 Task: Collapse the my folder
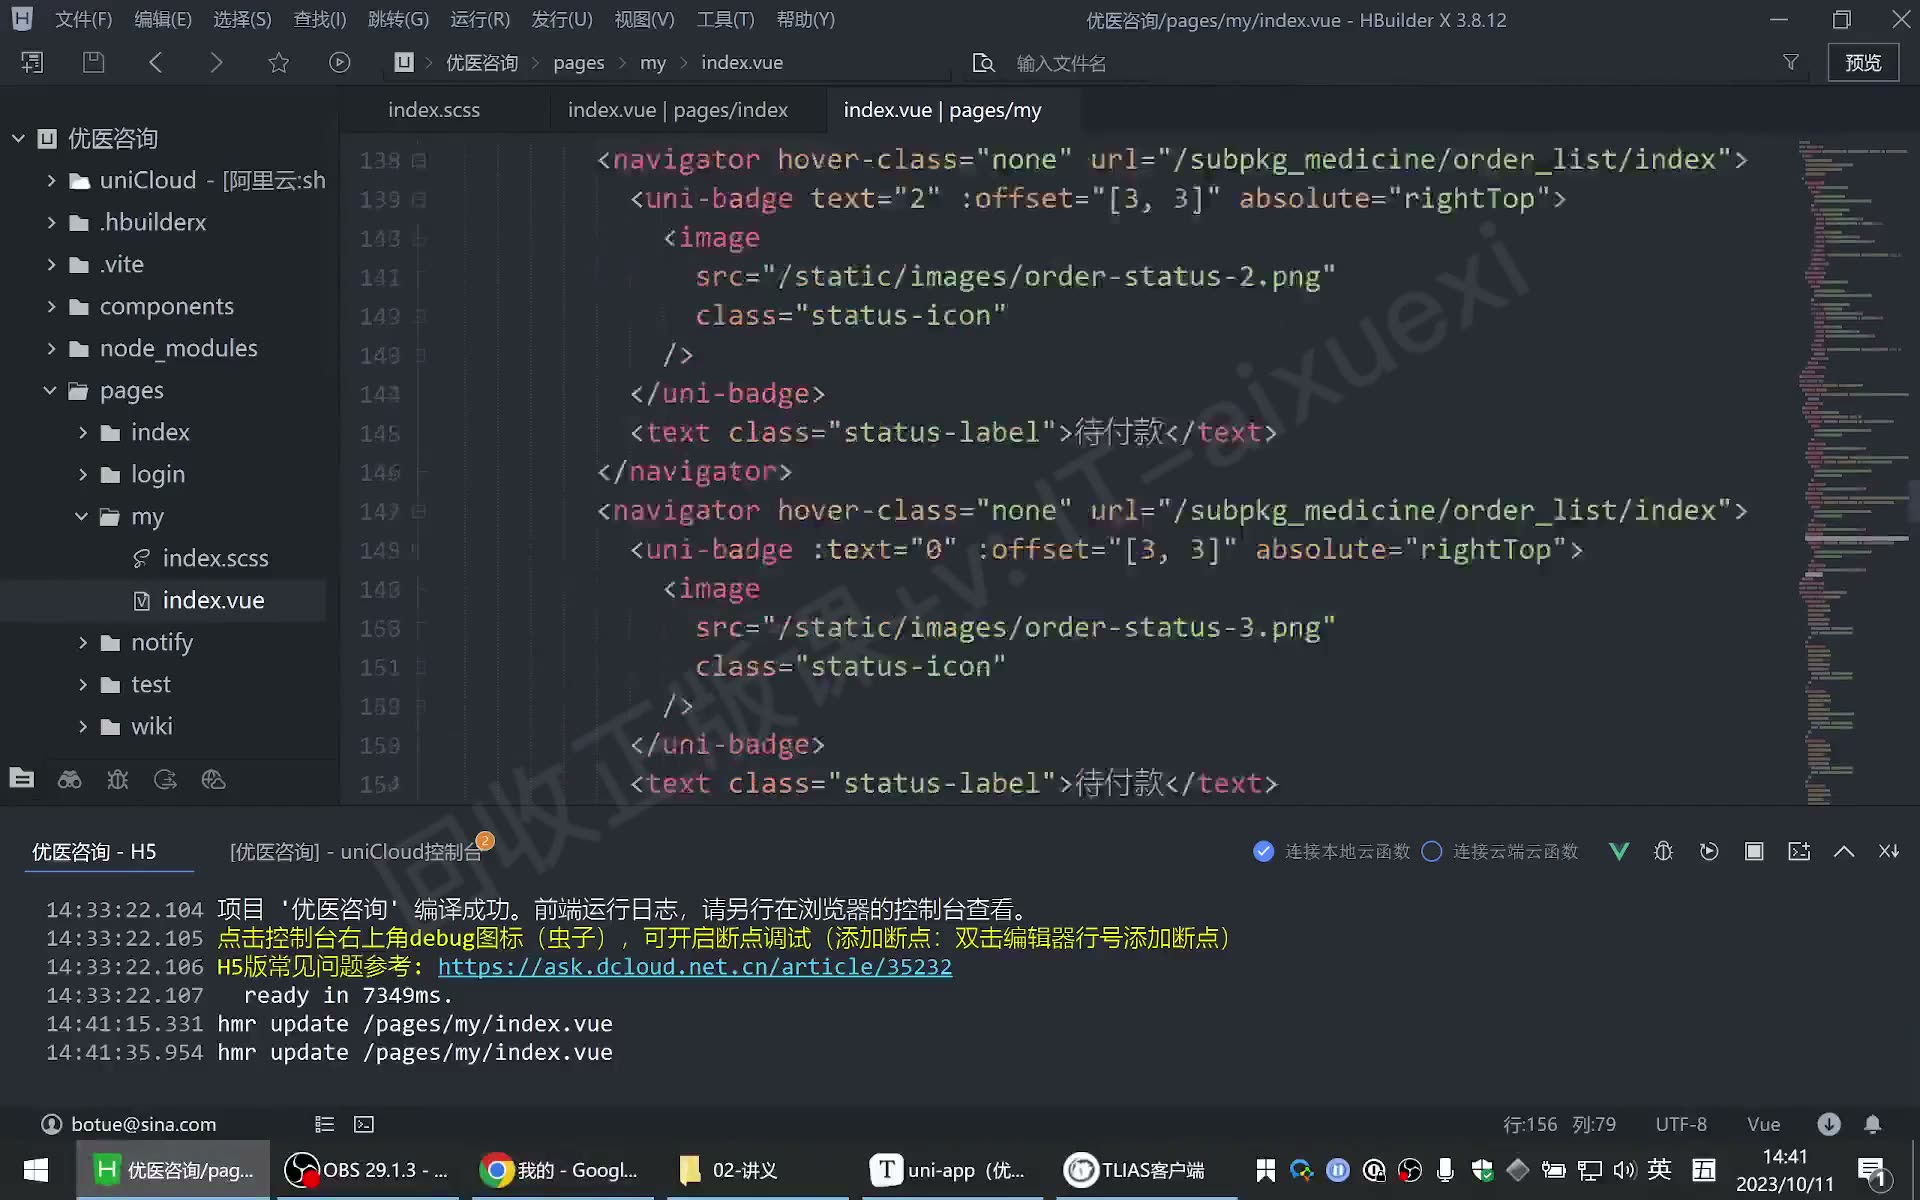[x=82, y=516]
